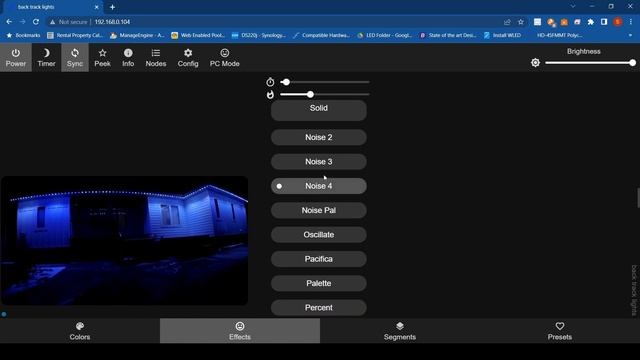Open the Info panel
Viewport: 640px width, 360px height.
point(128,58)
